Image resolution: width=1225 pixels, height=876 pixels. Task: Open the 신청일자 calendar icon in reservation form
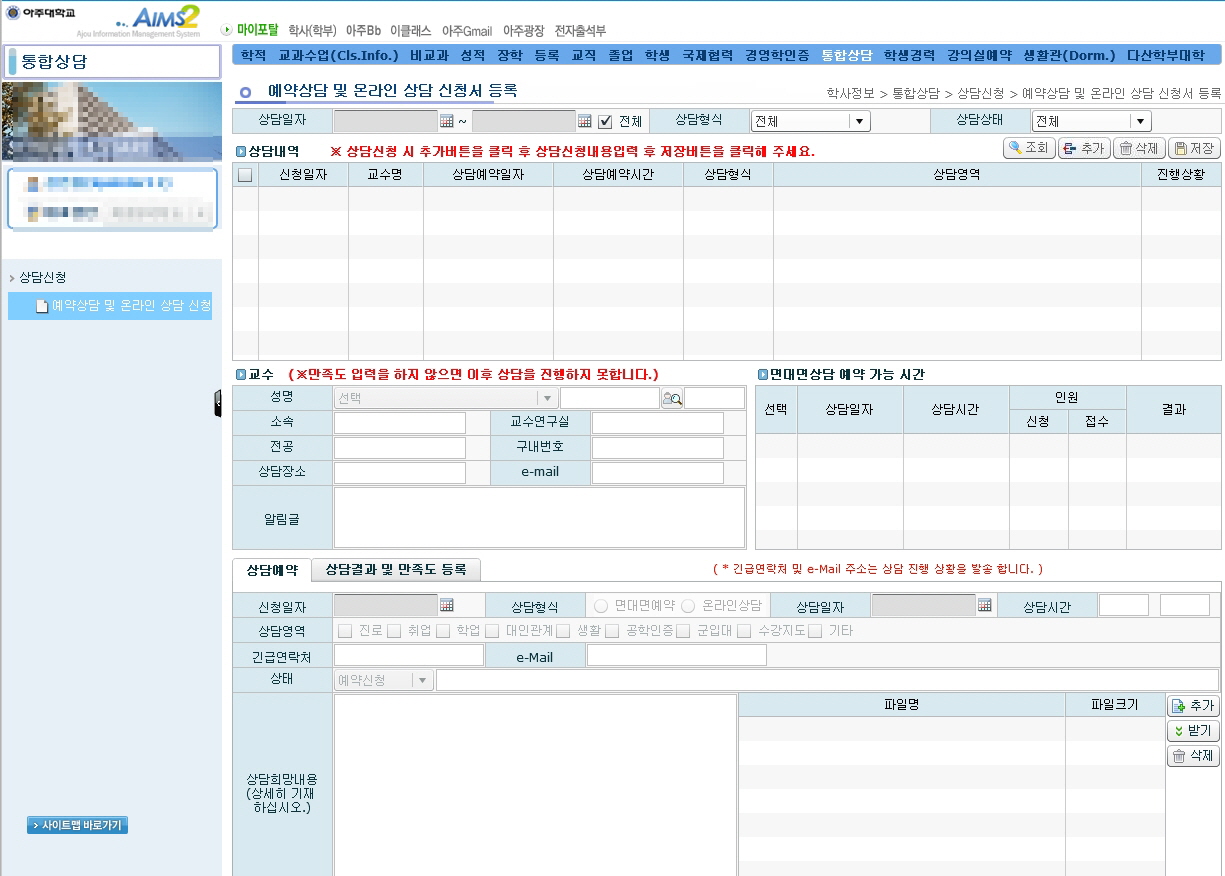pyautogui.click(x=447, y=605)
